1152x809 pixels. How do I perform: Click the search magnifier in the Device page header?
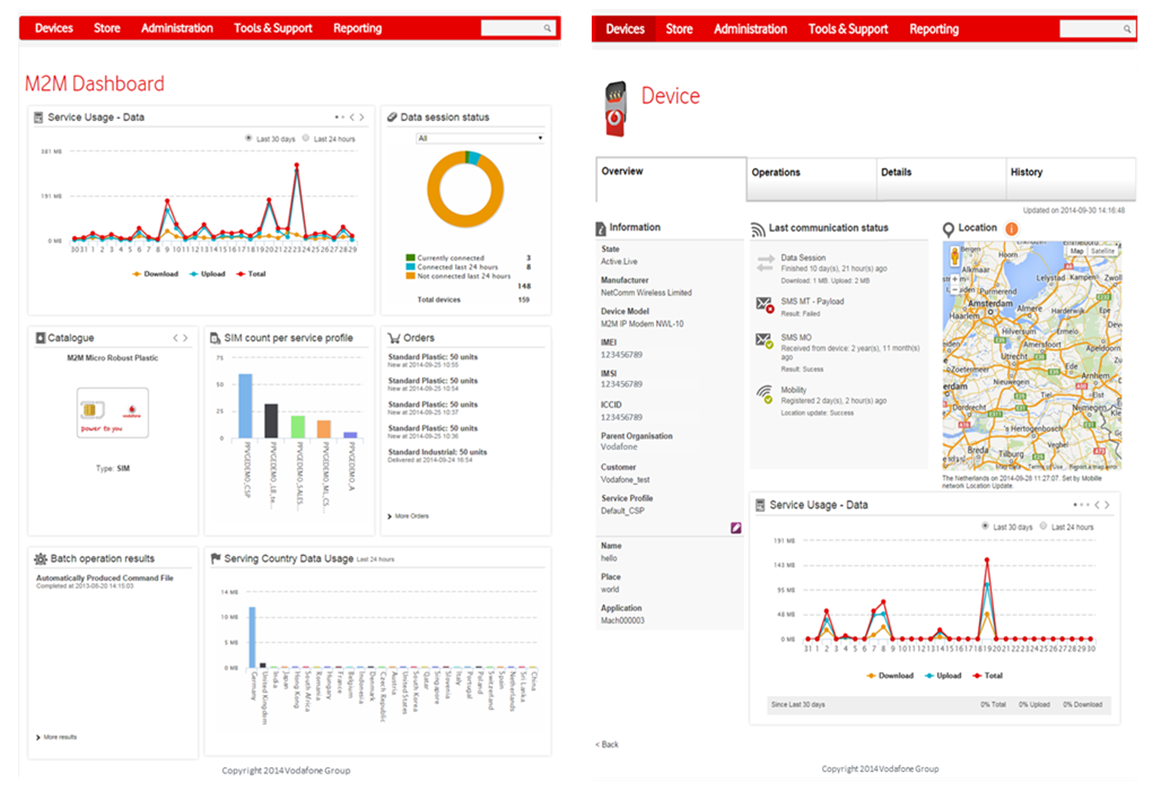[1127, 29]
